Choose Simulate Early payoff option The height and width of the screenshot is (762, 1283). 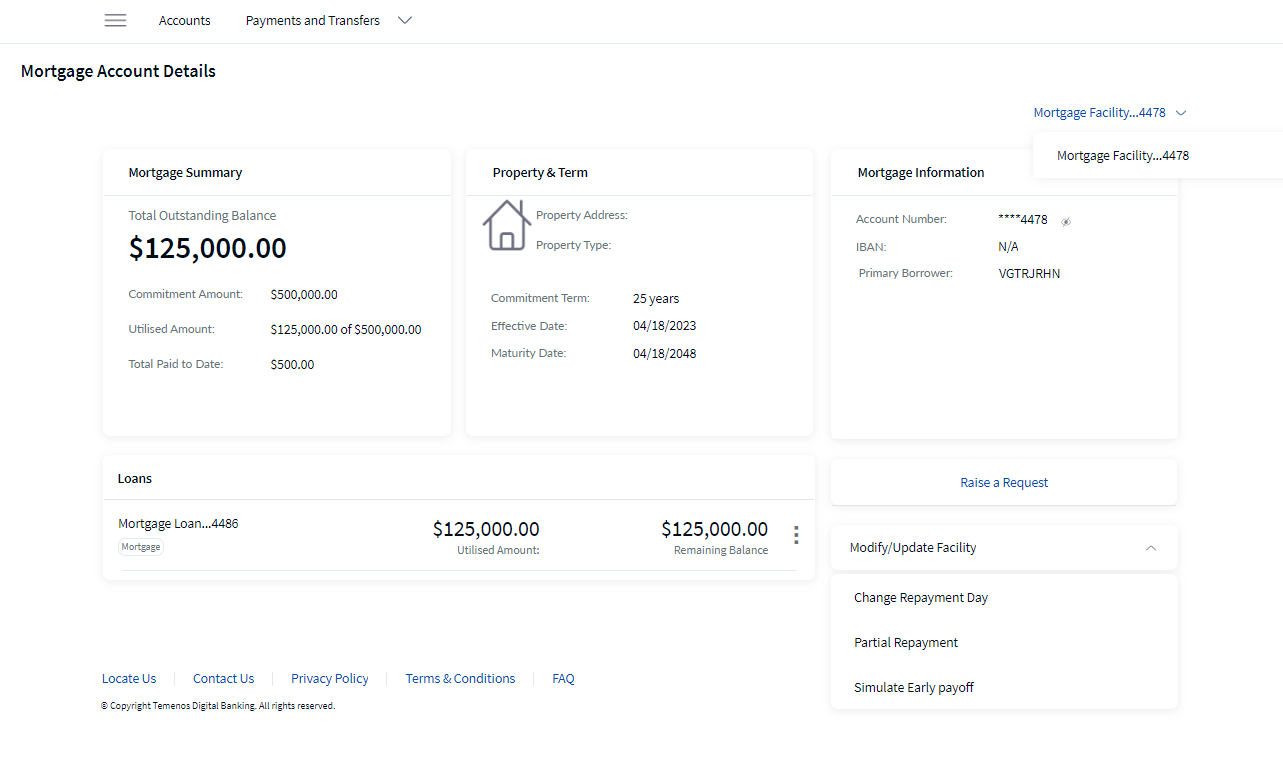pyautogui.click(x=914, y=688)
